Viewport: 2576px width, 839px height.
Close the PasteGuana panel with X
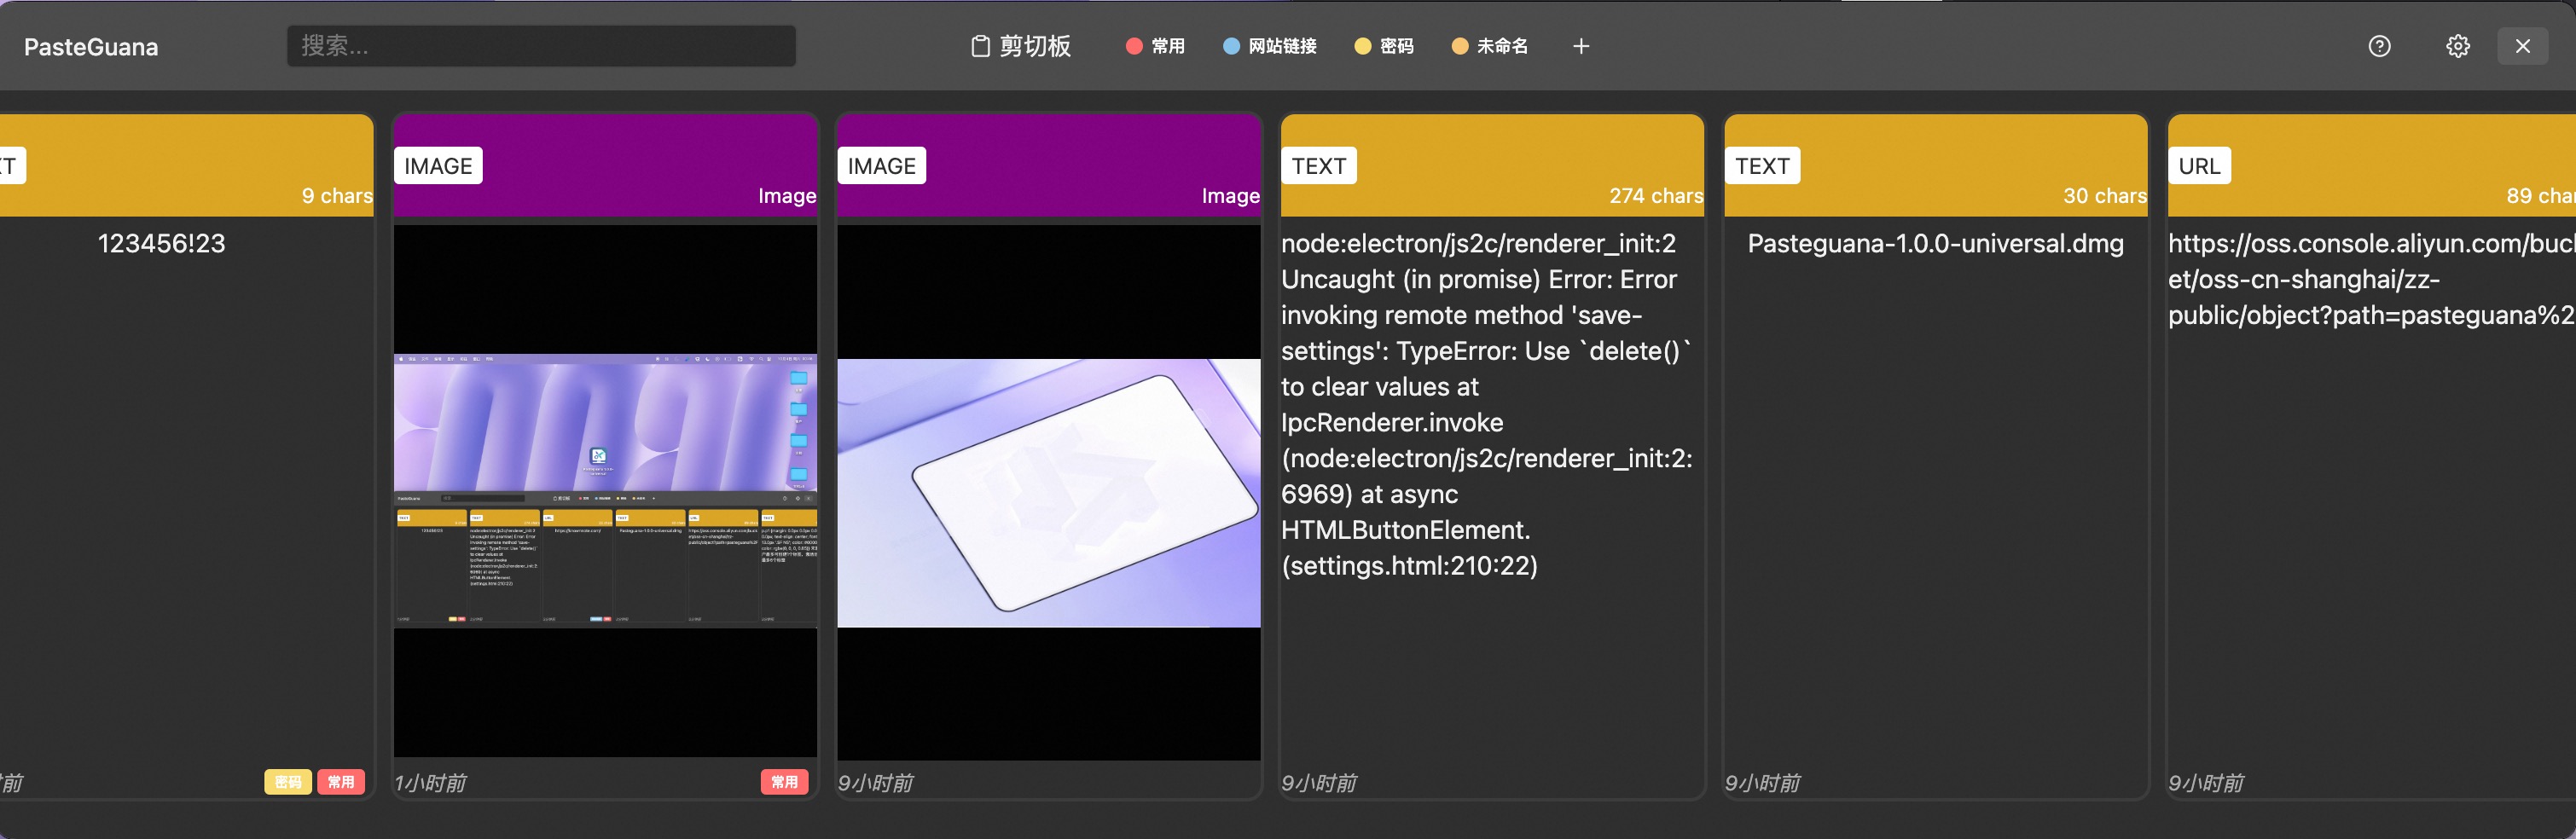pos(2522,46)
